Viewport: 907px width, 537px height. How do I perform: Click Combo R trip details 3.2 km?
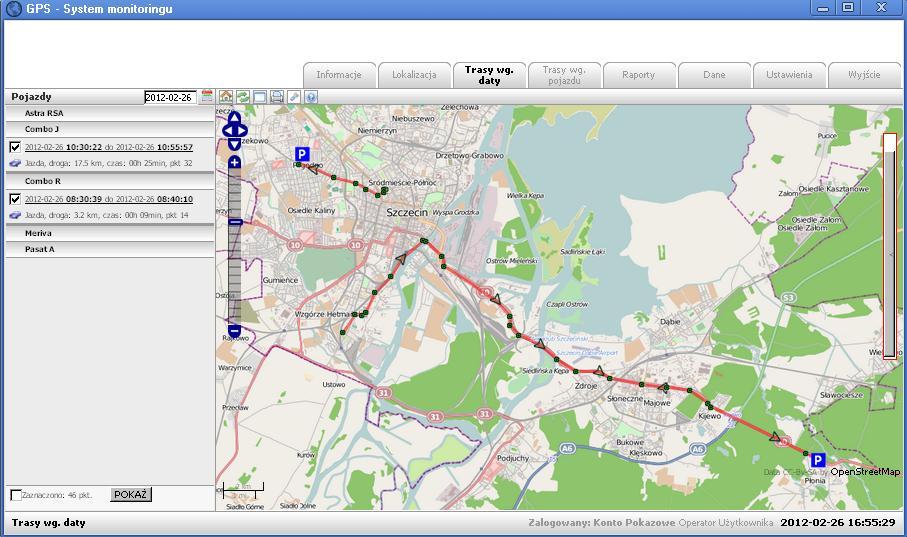(x=106, y=215)
